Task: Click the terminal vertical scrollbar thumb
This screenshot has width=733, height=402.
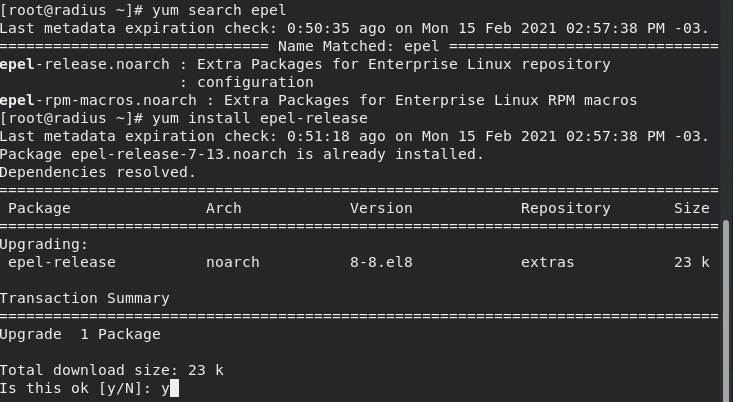Action: 727,310
